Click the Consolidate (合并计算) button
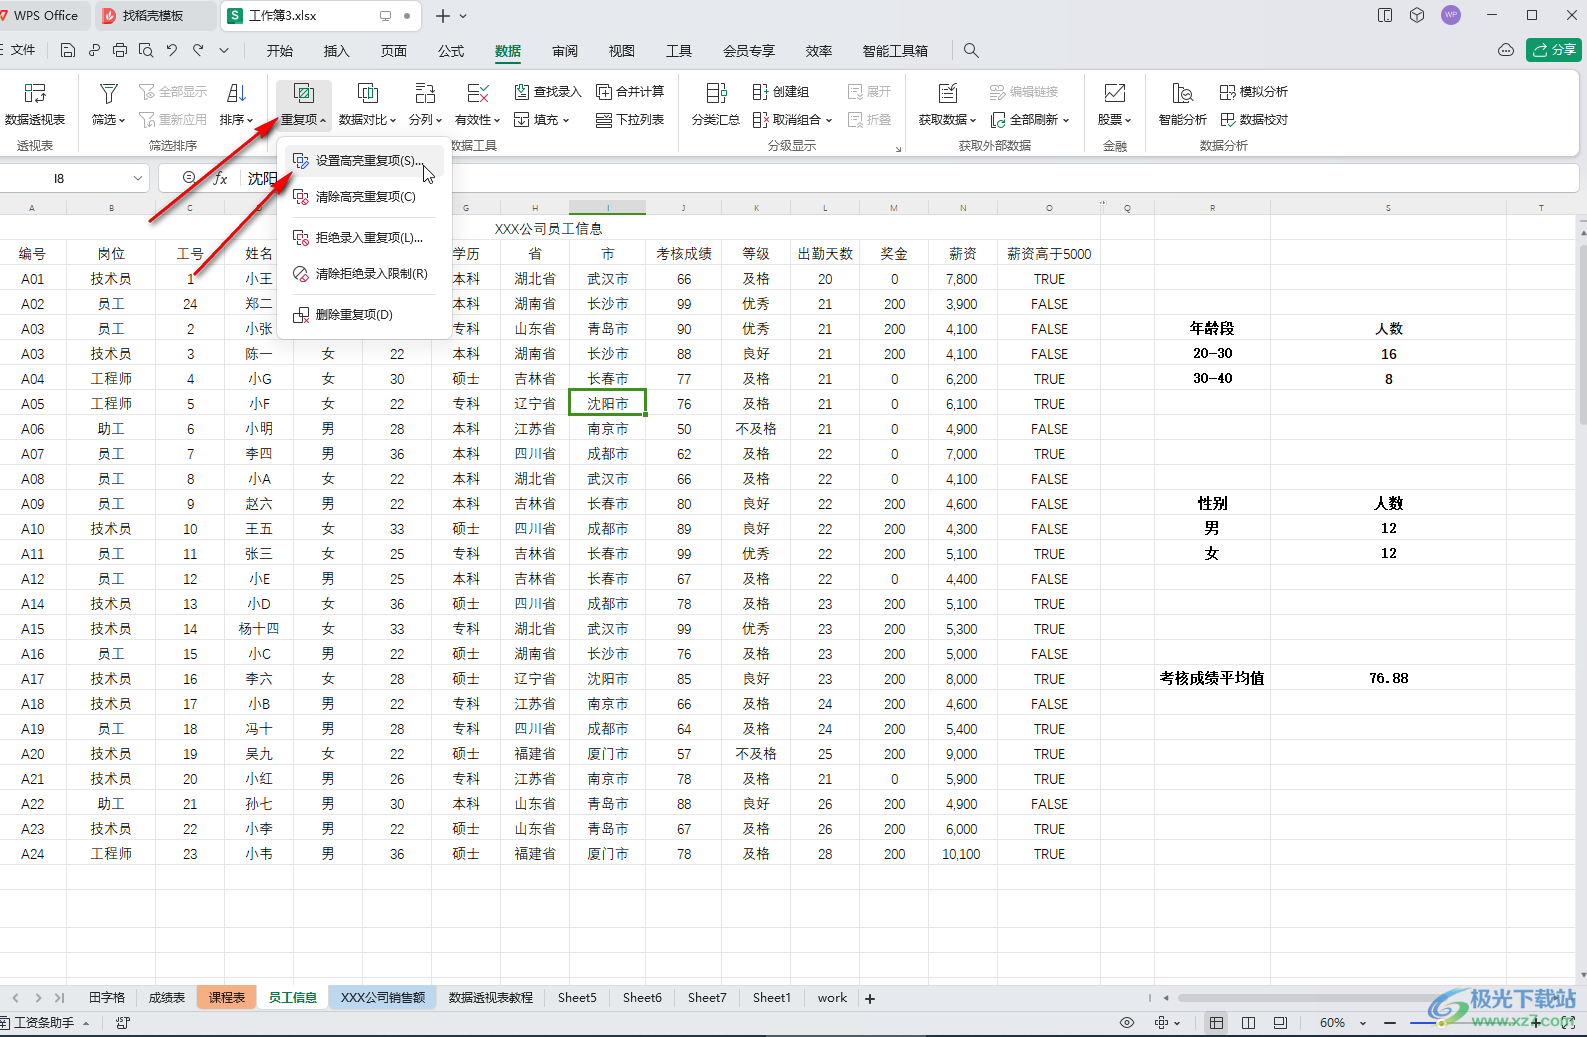 pos(630,92)
